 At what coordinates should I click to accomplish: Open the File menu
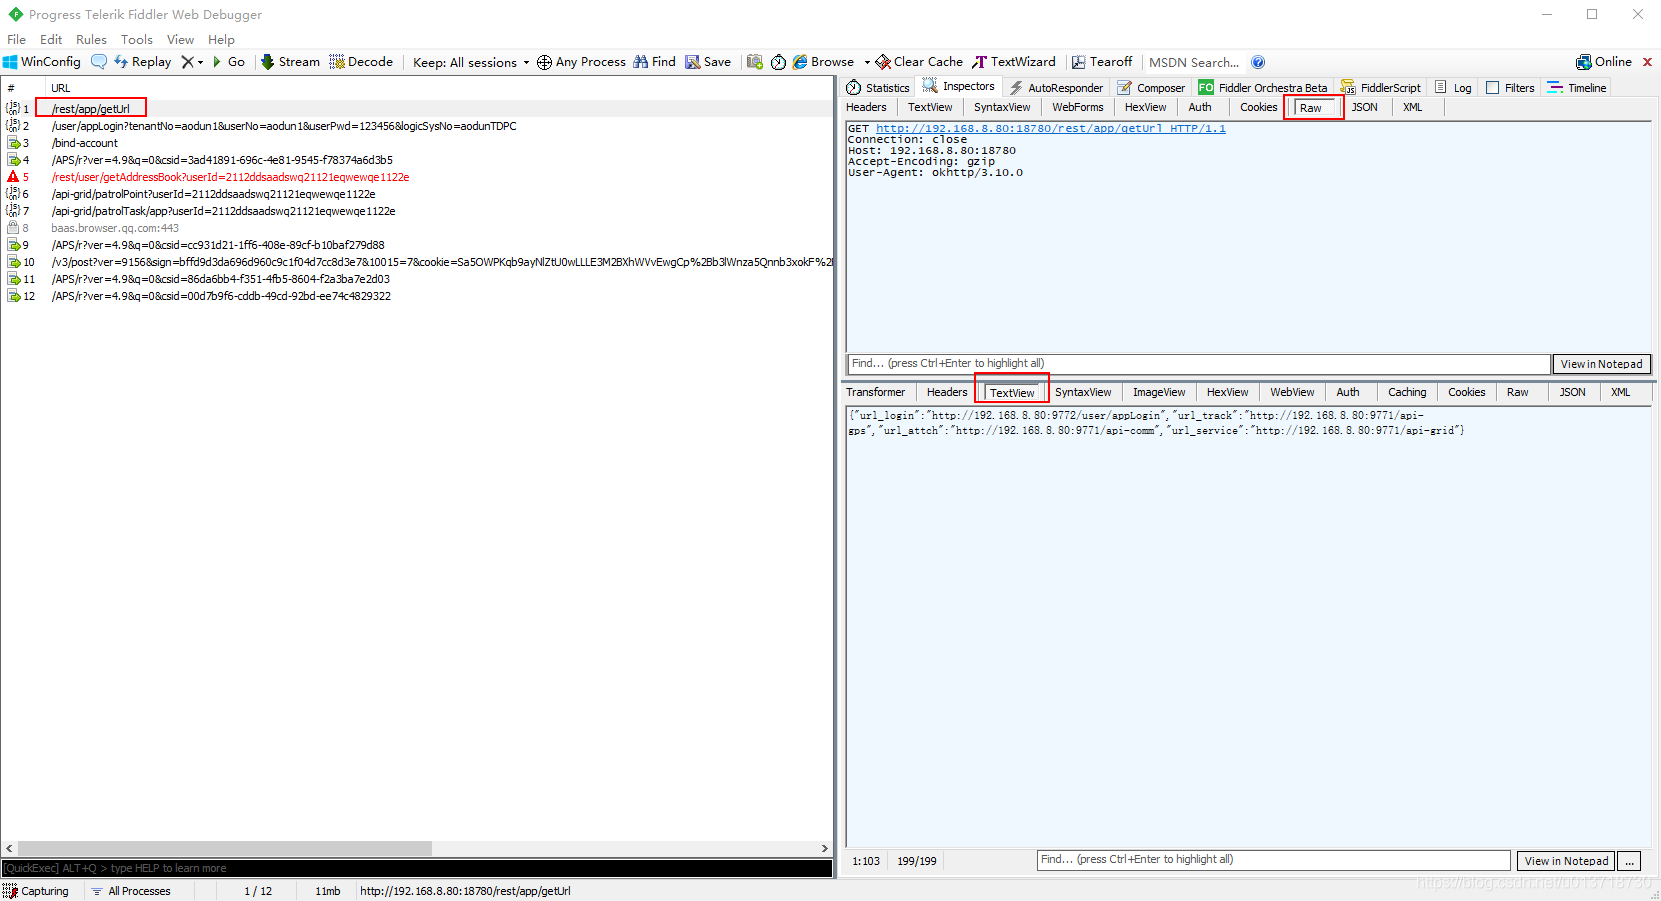17,40
